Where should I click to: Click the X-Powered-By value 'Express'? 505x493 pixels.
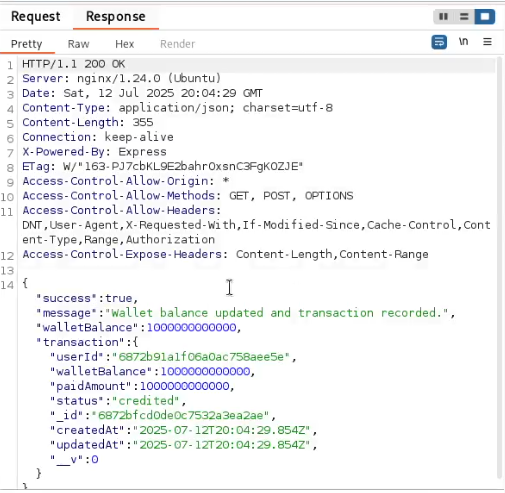click(x=142, y=152)
